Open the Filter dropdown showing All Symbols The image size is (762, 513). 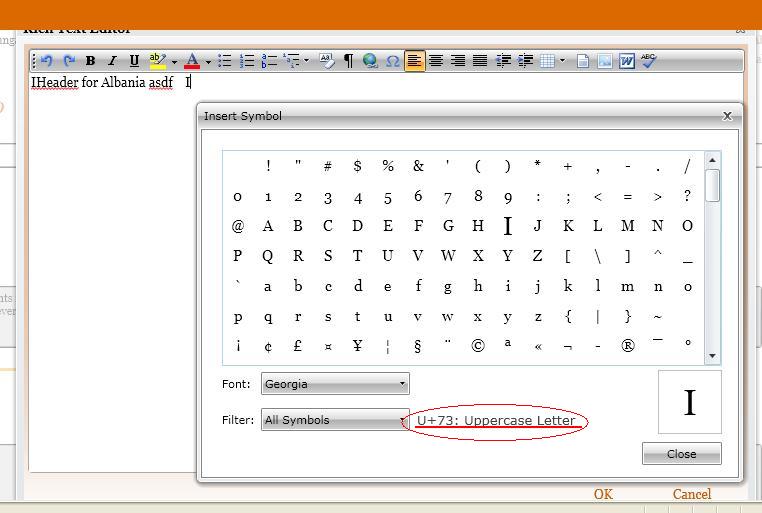click(x=335, y=420)
